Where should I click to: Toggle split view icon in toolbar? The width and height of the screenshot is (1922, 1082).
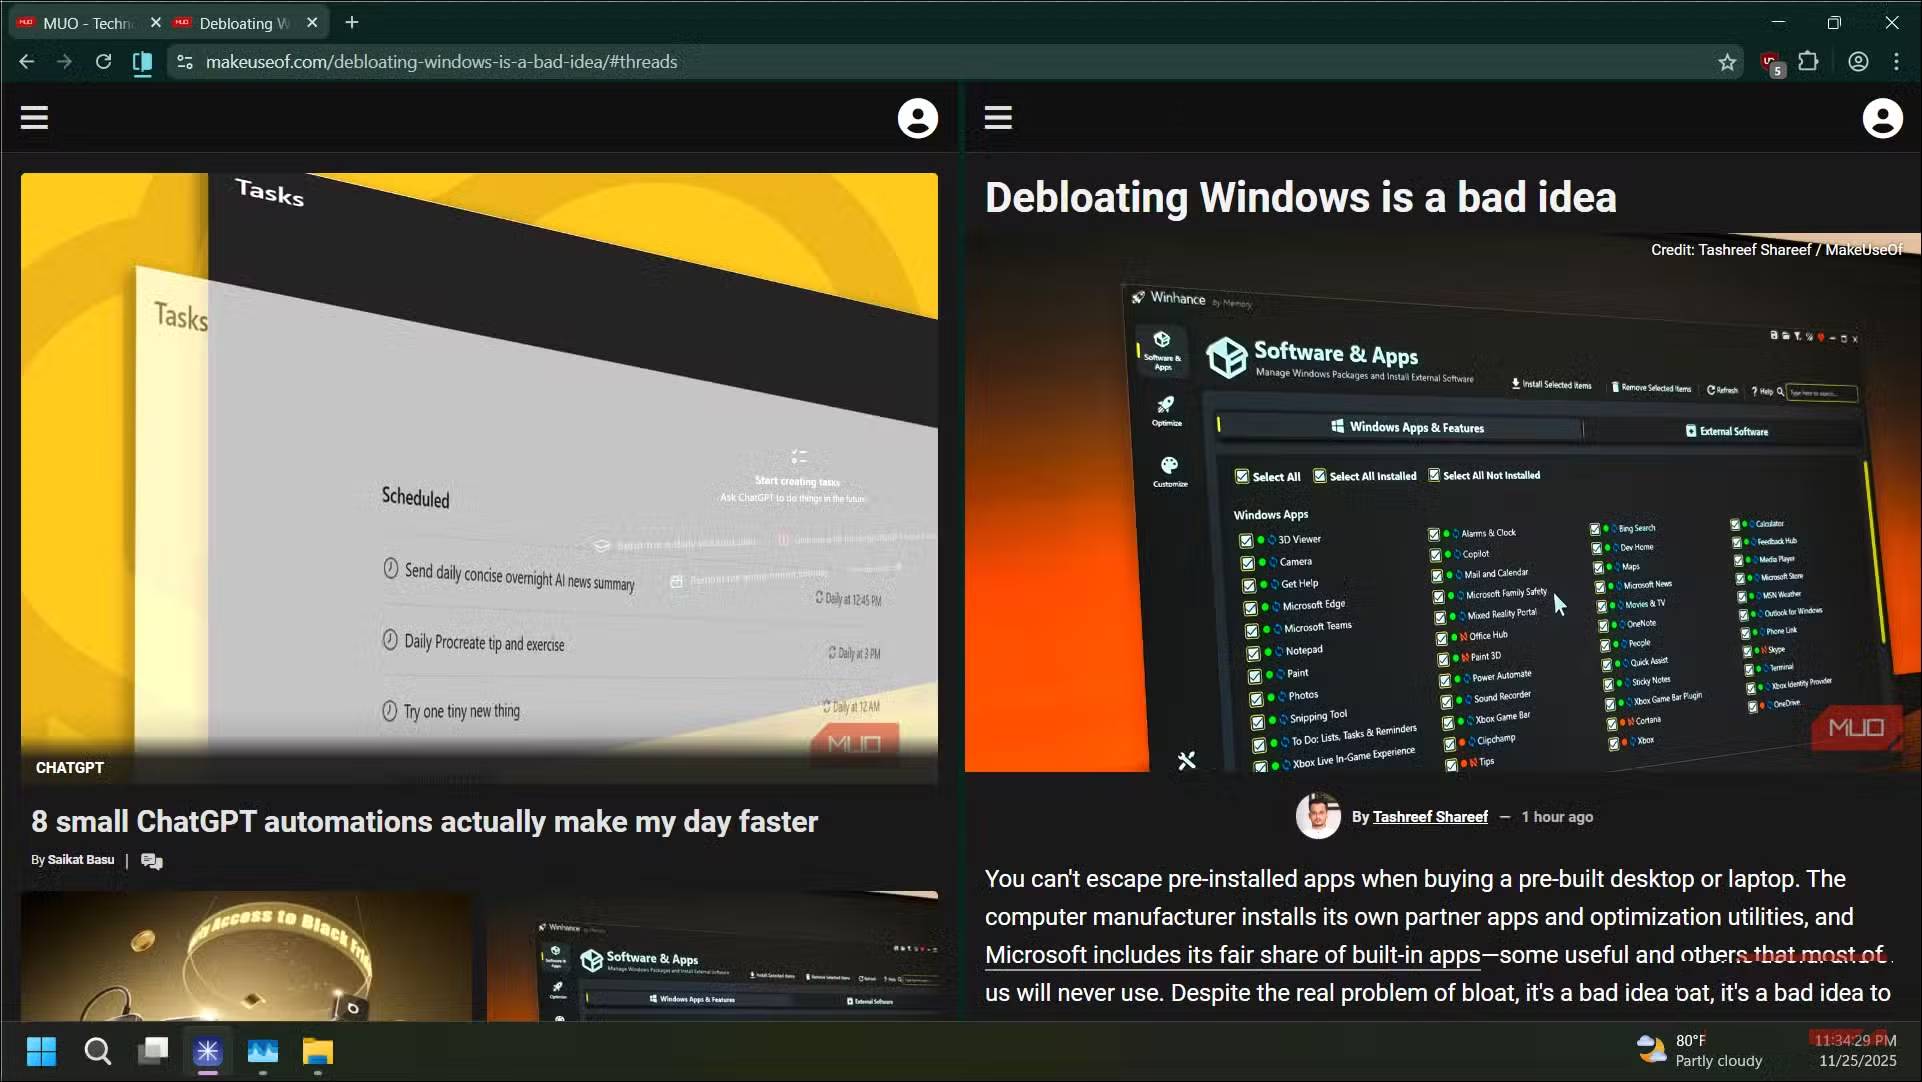pyautogui.click(x=142, y=63)
